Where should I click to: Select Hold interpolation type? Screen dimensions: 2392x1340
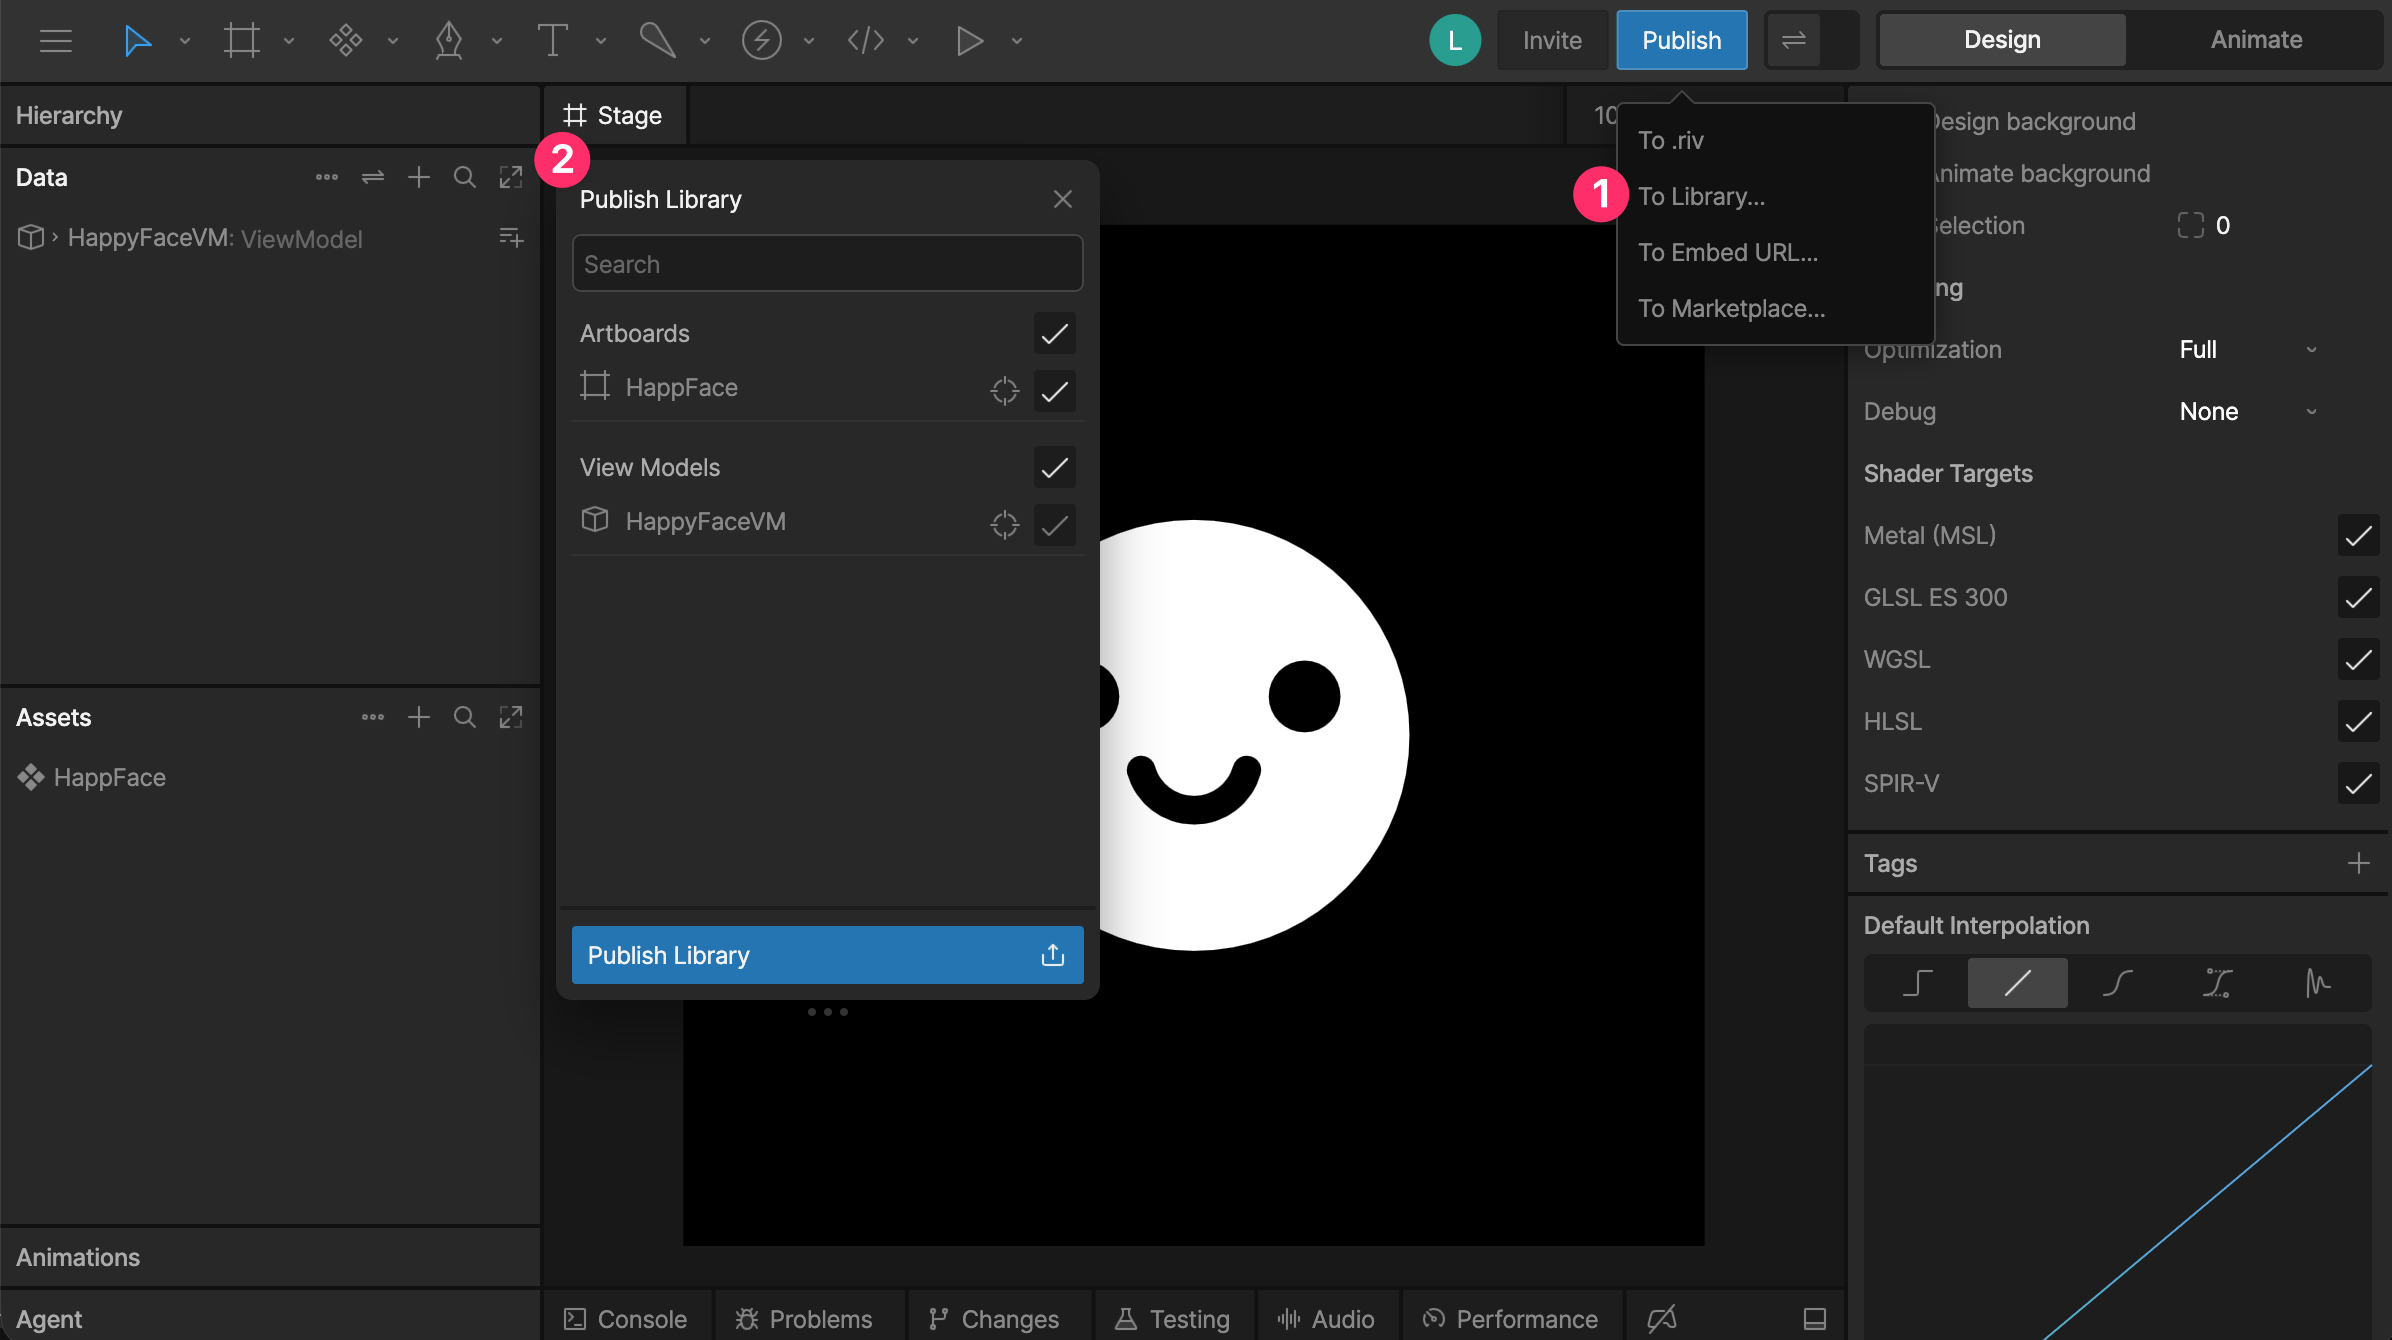click(1917, 983)
